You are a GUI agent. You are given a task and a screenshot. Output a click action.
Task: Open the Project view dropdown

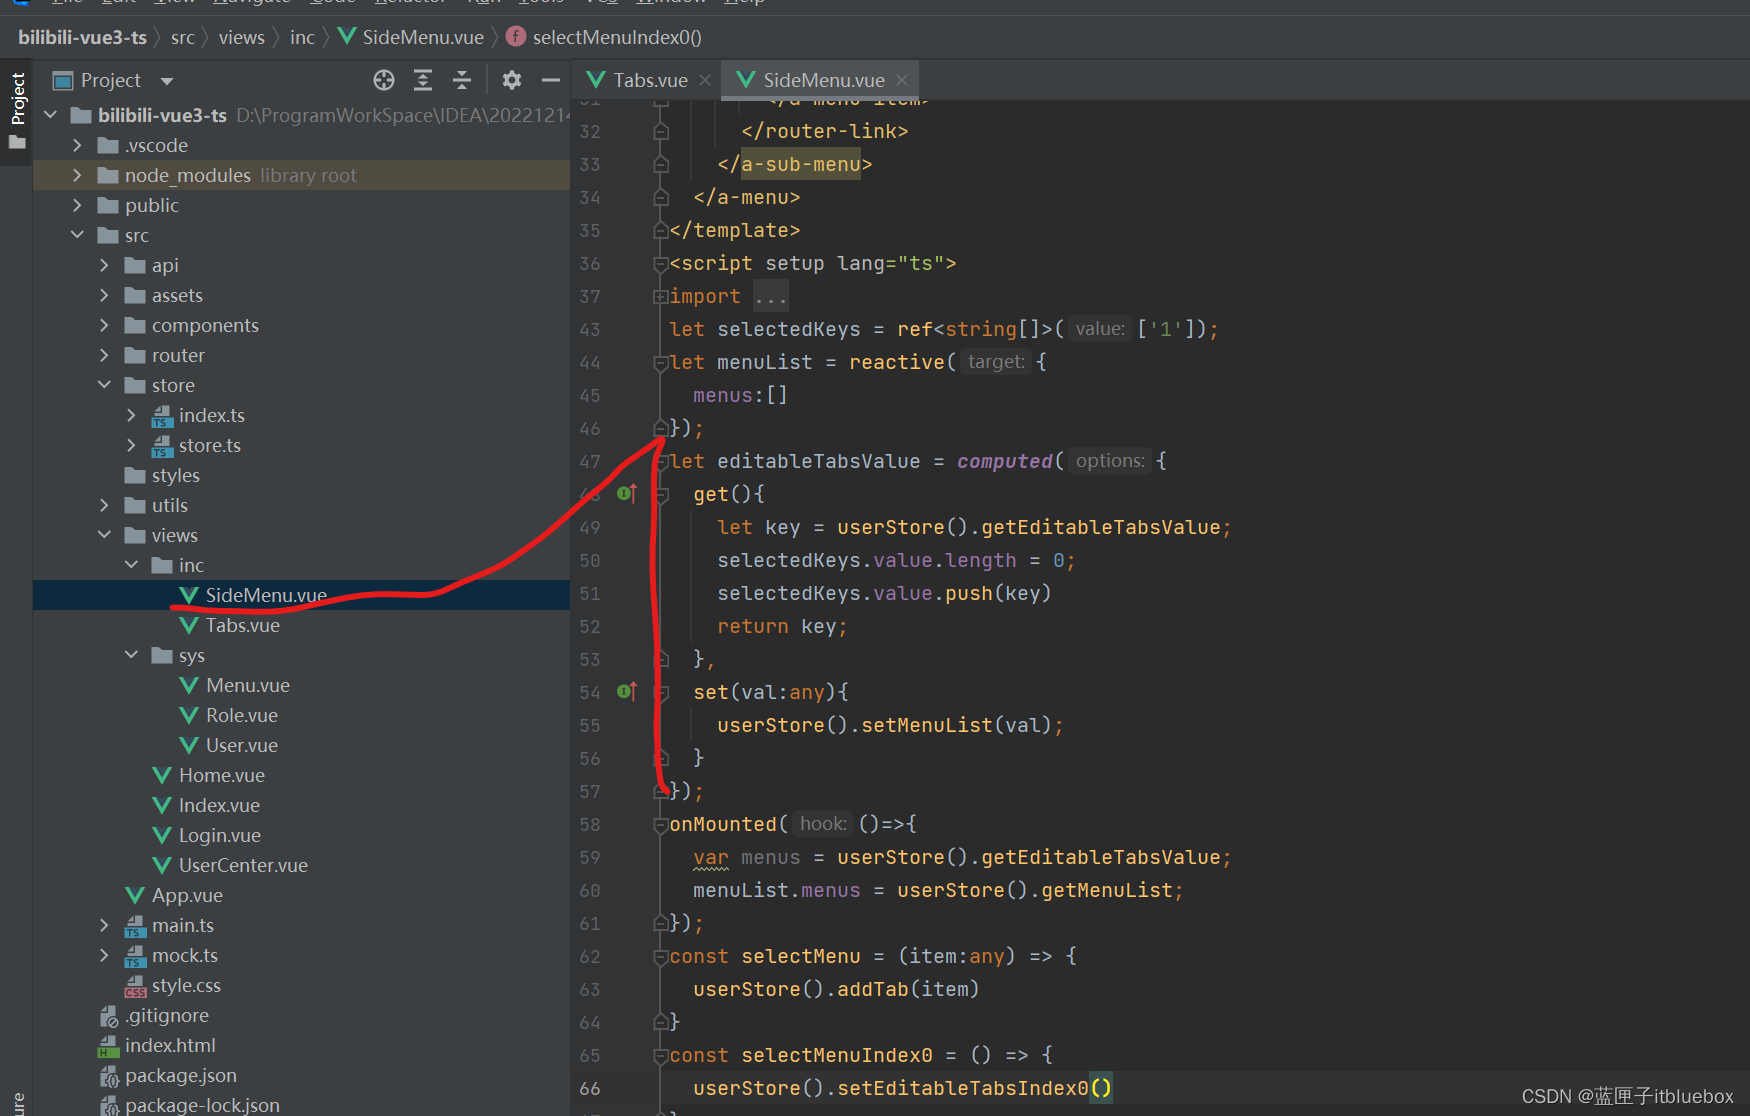[x=167, y=81]
